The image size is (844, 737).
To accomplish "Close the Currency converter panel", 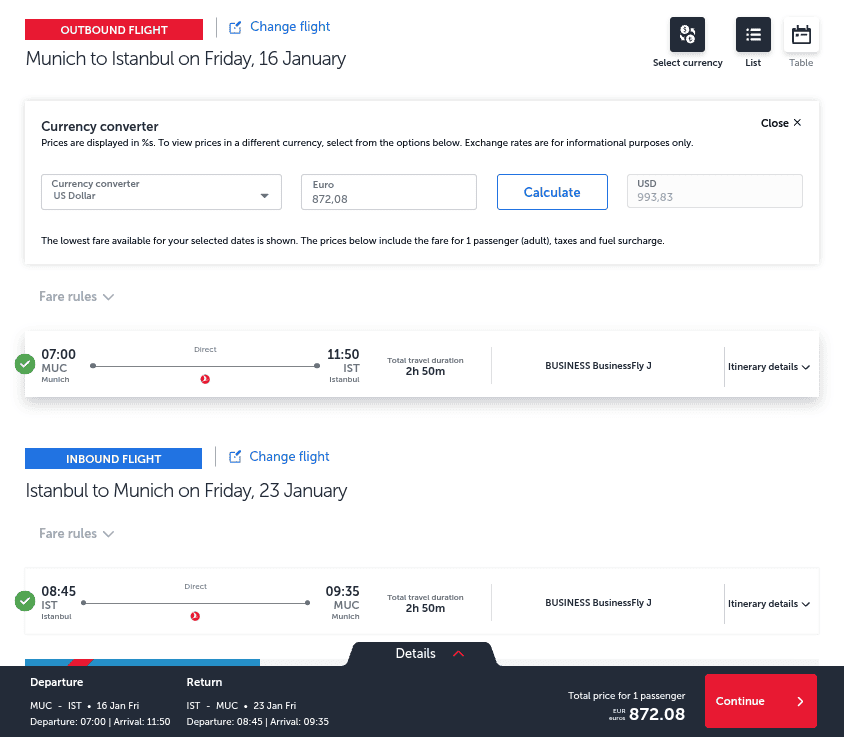I will point(781,123).
